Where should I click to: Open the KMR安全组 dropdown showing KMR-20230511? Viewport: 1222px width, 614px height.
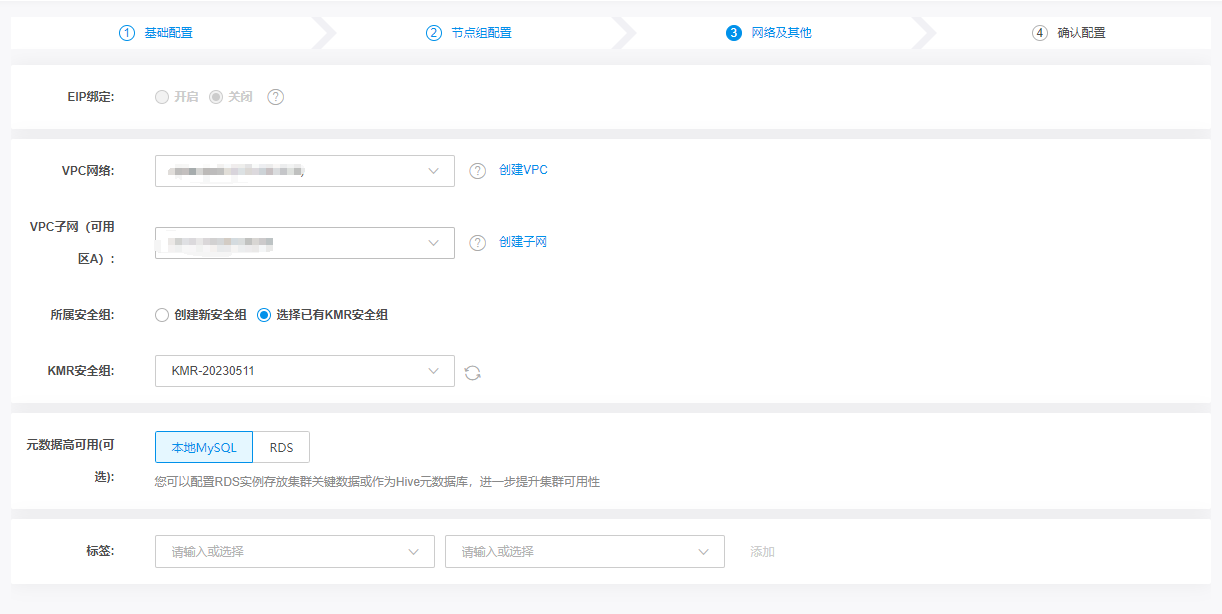click(x=304, y=371)
